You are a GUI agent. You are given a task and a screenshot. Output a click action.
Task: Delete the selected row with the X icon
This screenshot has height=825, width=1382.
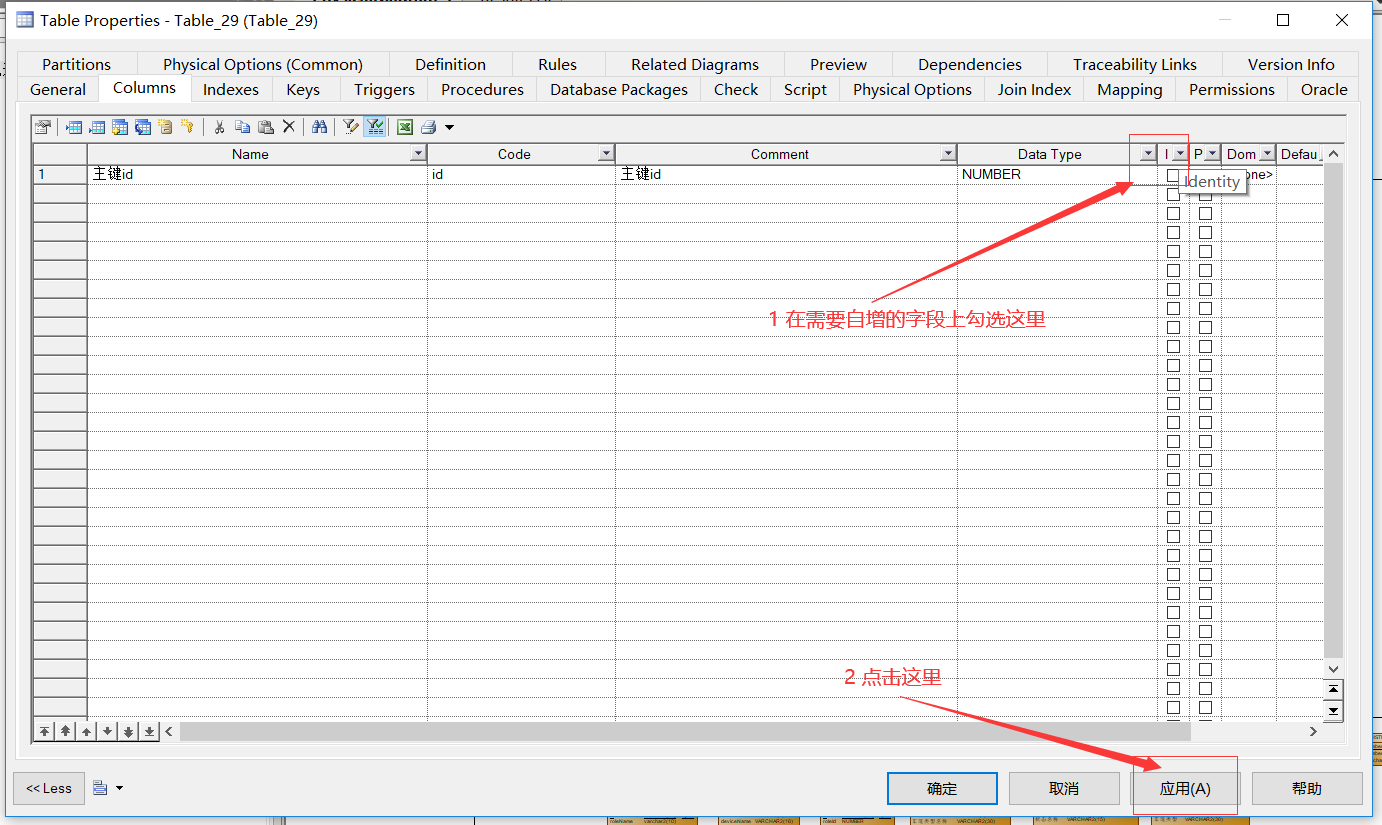click(x=288, y=127)
